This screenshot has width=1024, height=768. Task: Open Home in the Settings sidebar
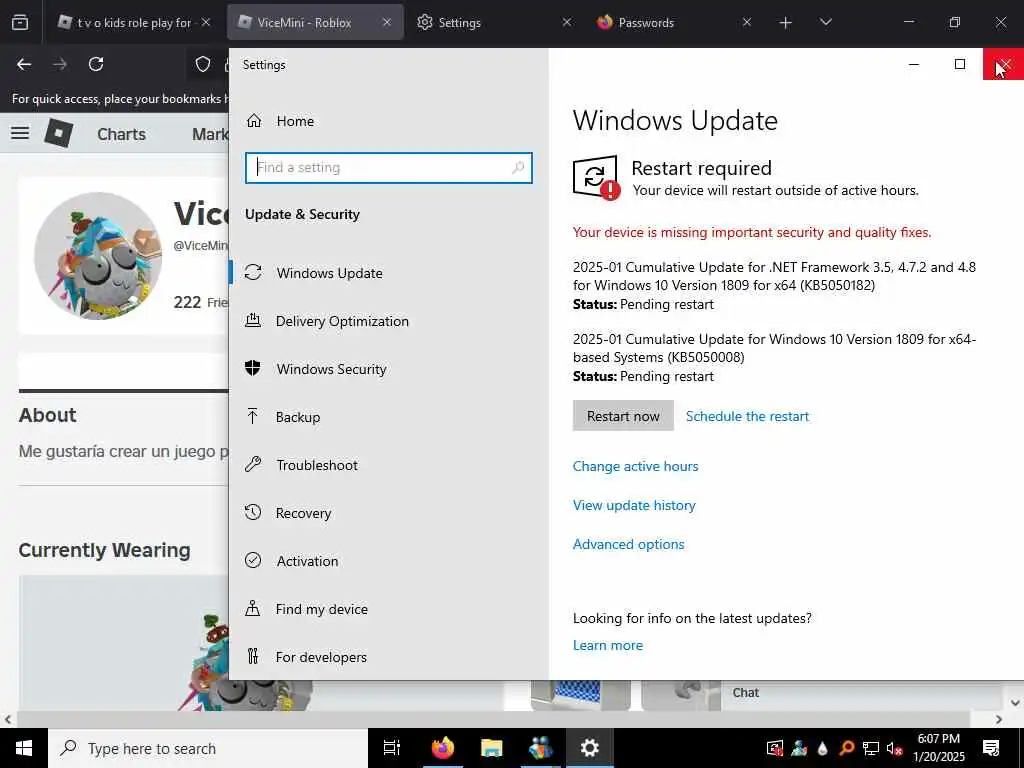tap(295, 121)
